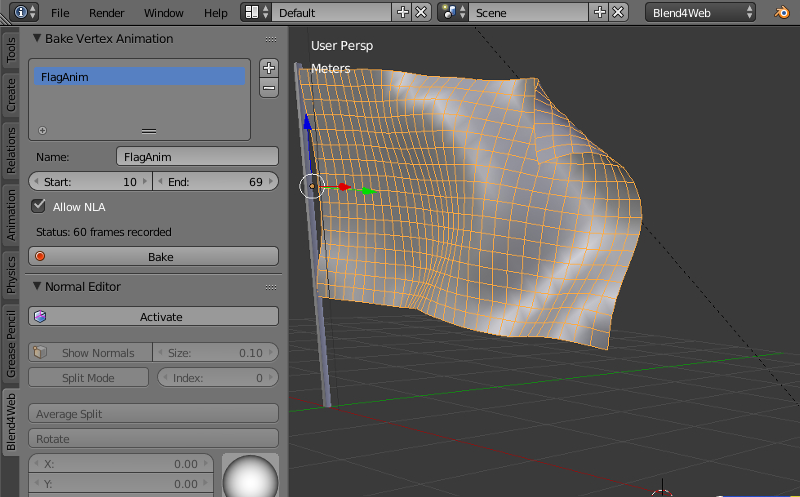Viewport: 800px width, 497px height.
Task: Delete the current Scene
Action: point(618,12)
